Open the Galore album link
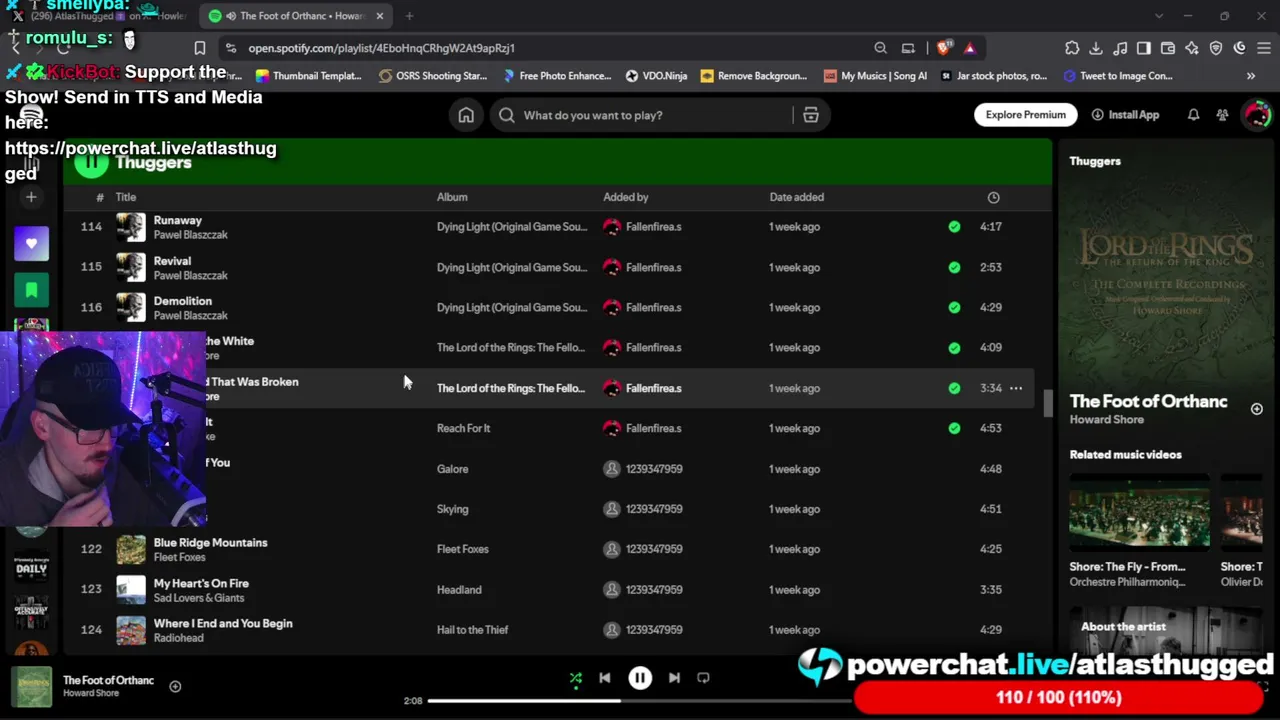 [x=452, y=469]
